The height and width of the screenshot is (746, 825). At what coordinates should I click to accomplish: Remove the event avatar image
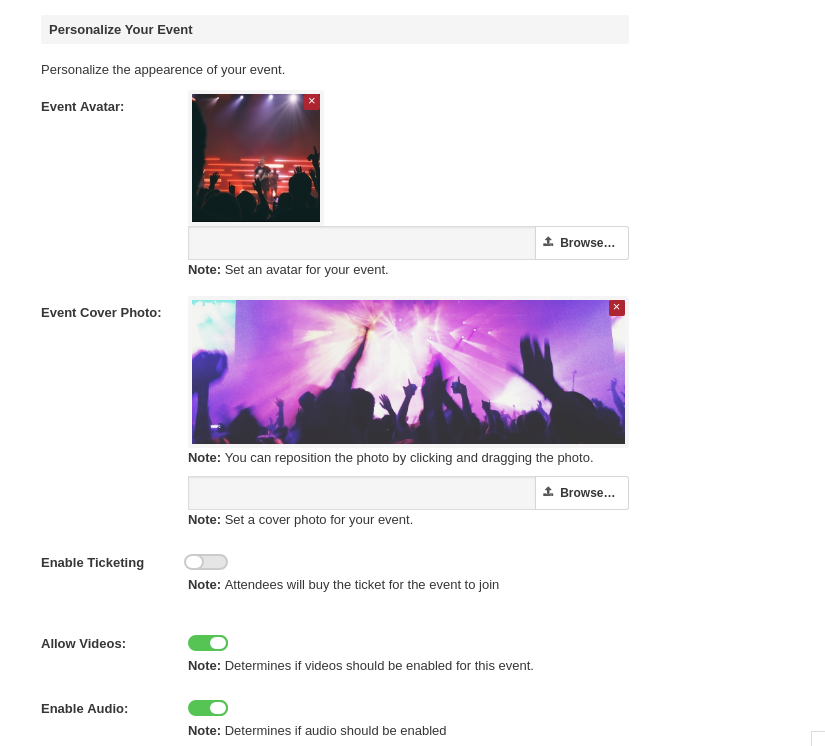312,101
